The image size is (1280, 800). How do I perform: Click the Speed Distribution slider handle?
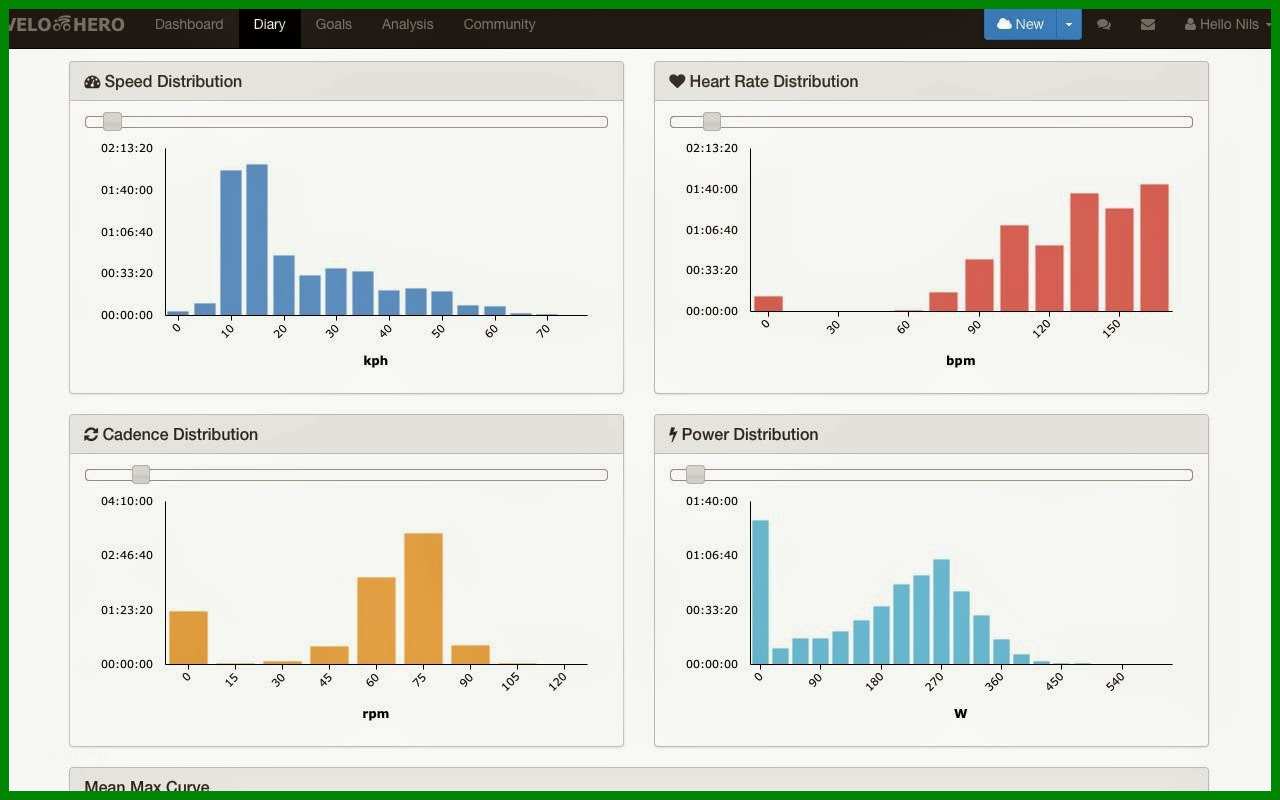click(113, 121)
